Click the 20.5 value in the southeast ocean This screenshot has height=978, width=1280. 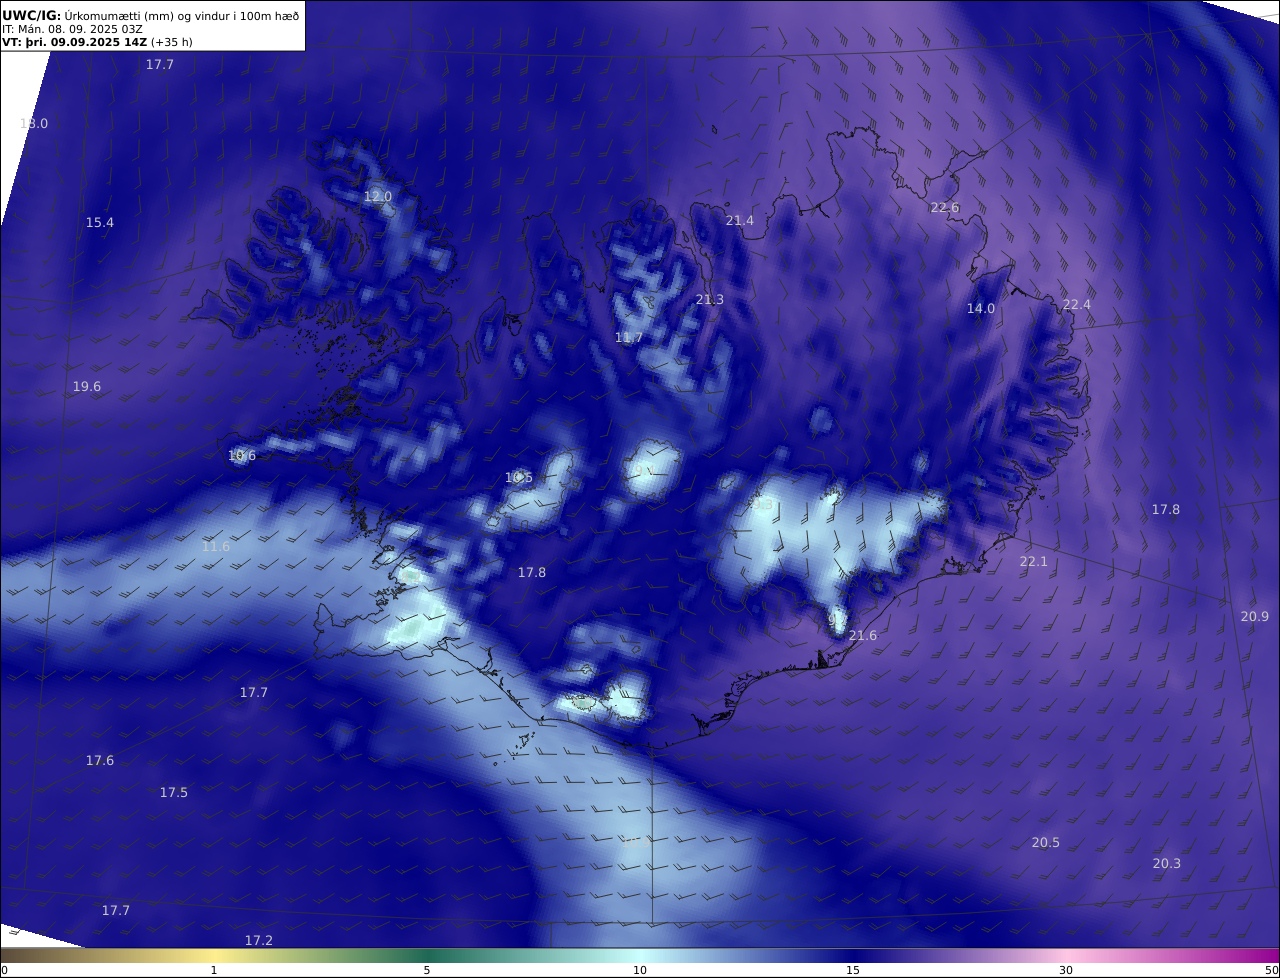[x=1046, y=843]
